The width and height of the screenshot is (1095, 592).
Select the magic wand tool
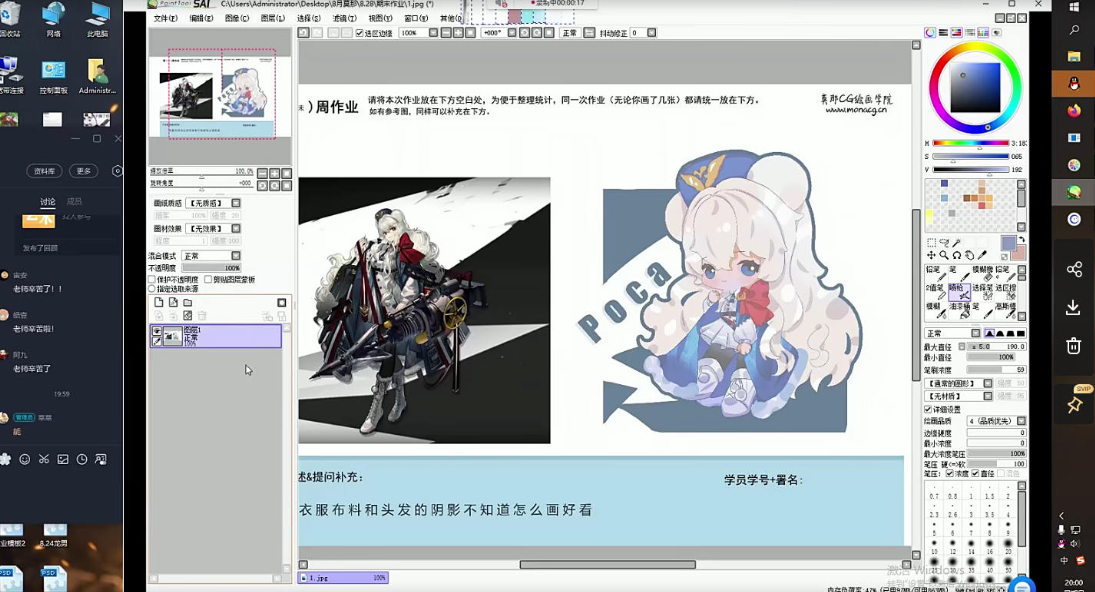[956, 242]
